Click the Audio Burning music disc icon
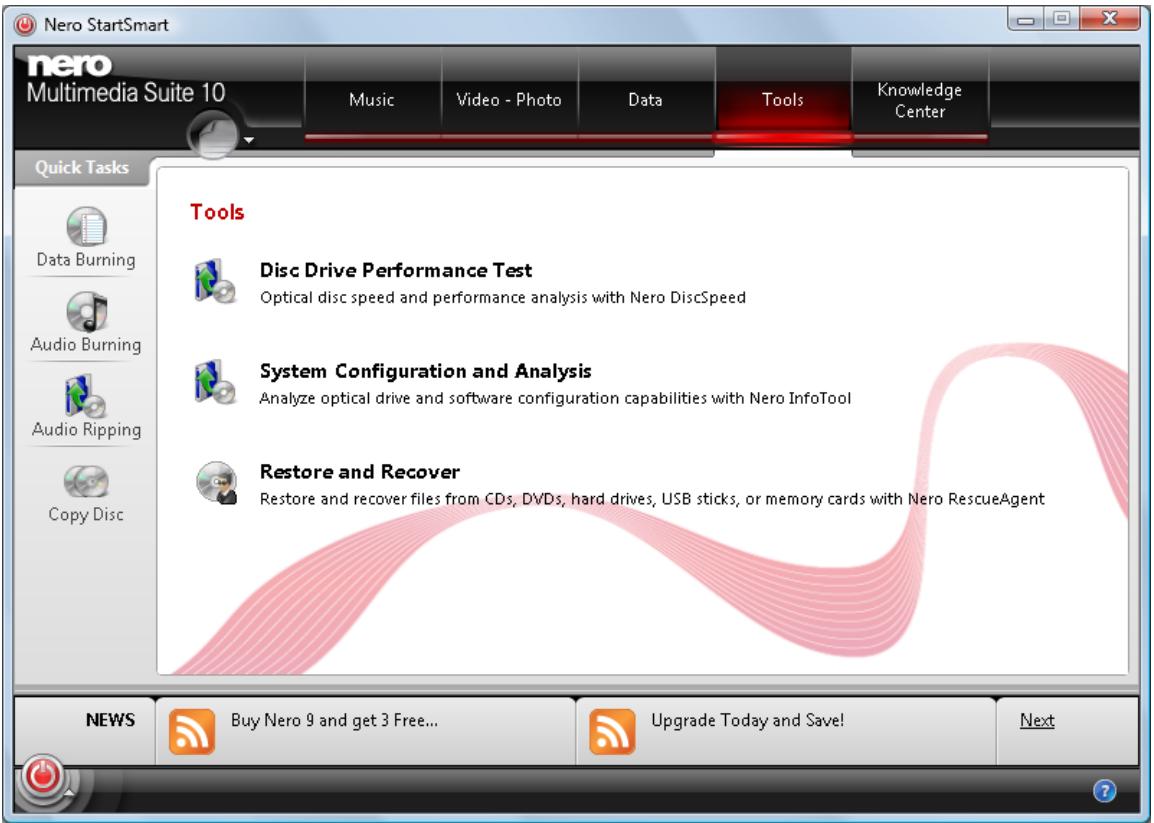This screenshot has height=823, width=1154. pos(87,312)
